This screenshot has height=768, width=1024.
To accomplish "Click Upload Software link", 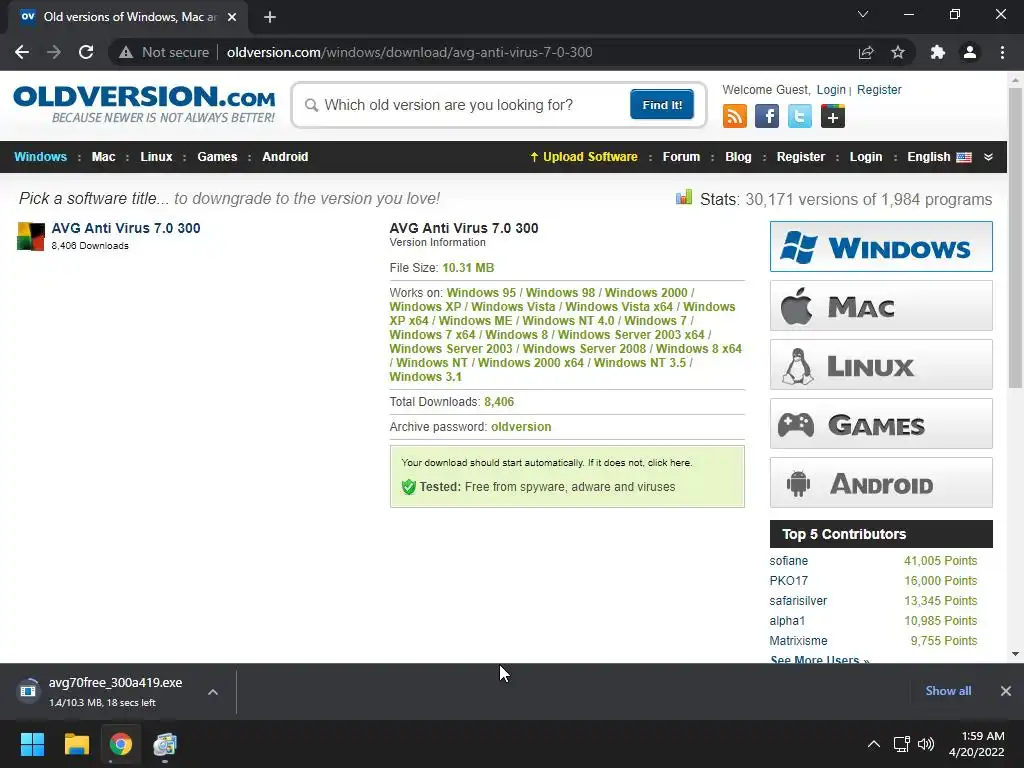I will pyautogui.click(x=584, y=157).
